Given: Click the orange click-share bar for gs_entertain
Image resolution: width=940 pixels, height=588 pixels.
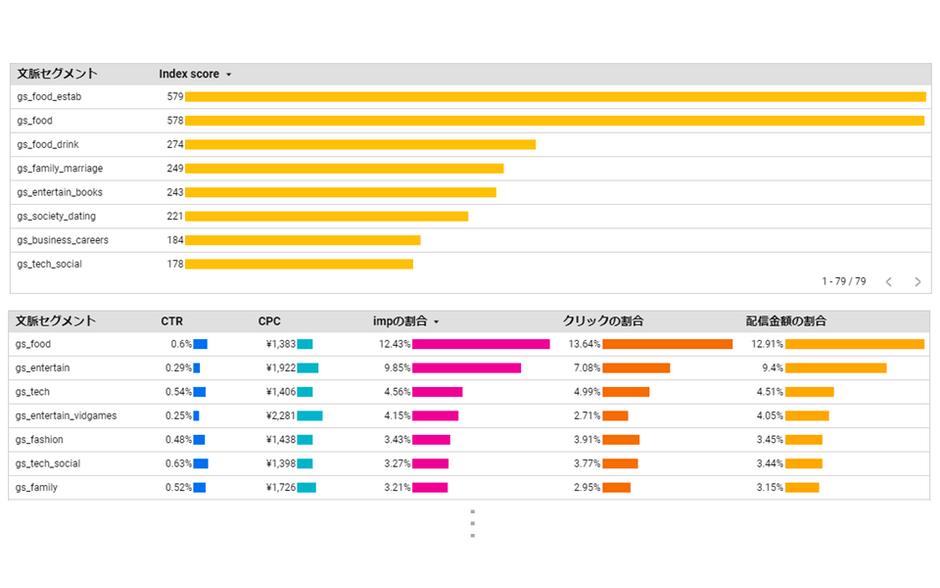Looking at the screenshot, I should [636, 368].
